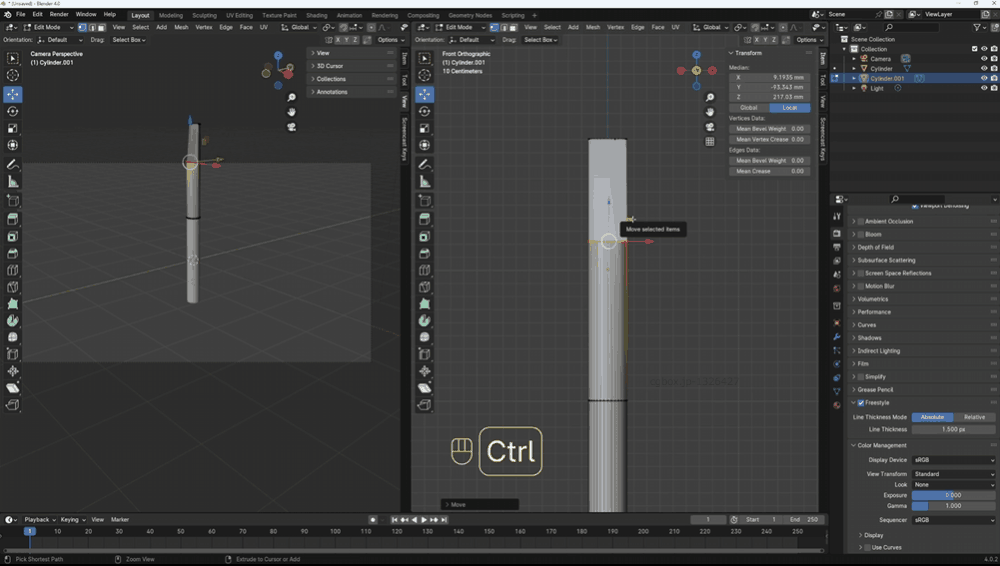Open the Render menu in top bar
The image size is (1000, 566).
[59, 15]
